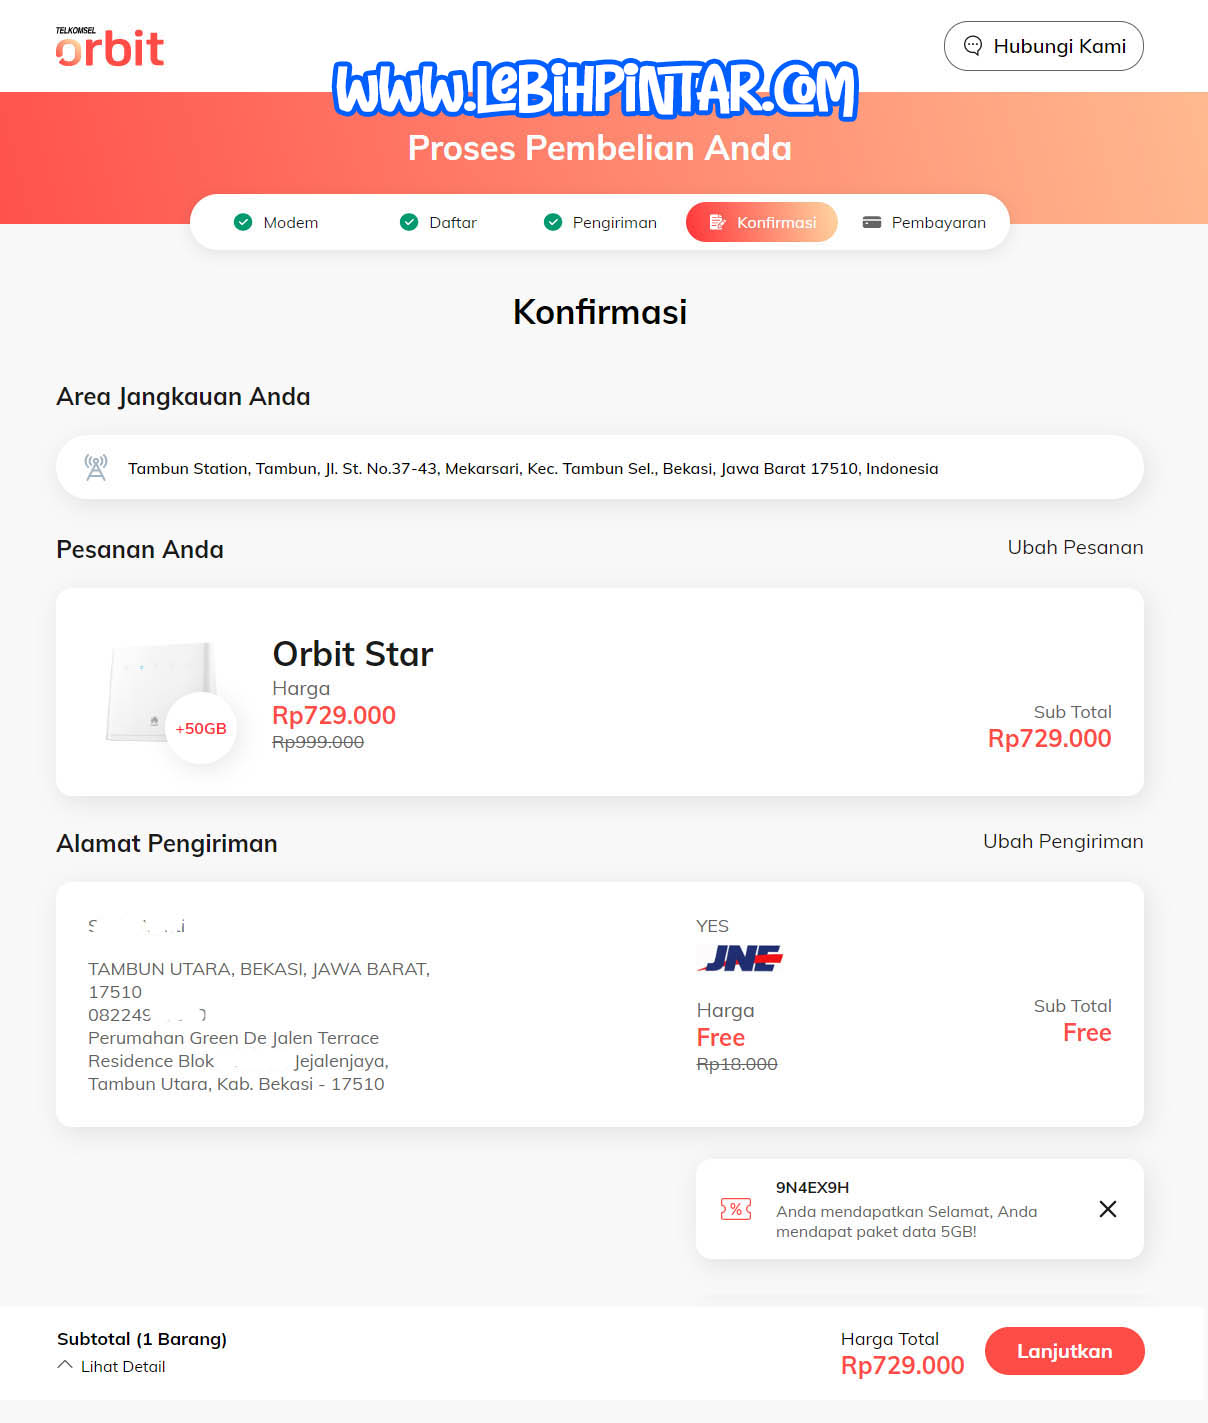This screenshot has height=1423, width=1208.
Task: Click the green checkmark beside Modem step
Action: pyautogui.click(x=243, y=222)
